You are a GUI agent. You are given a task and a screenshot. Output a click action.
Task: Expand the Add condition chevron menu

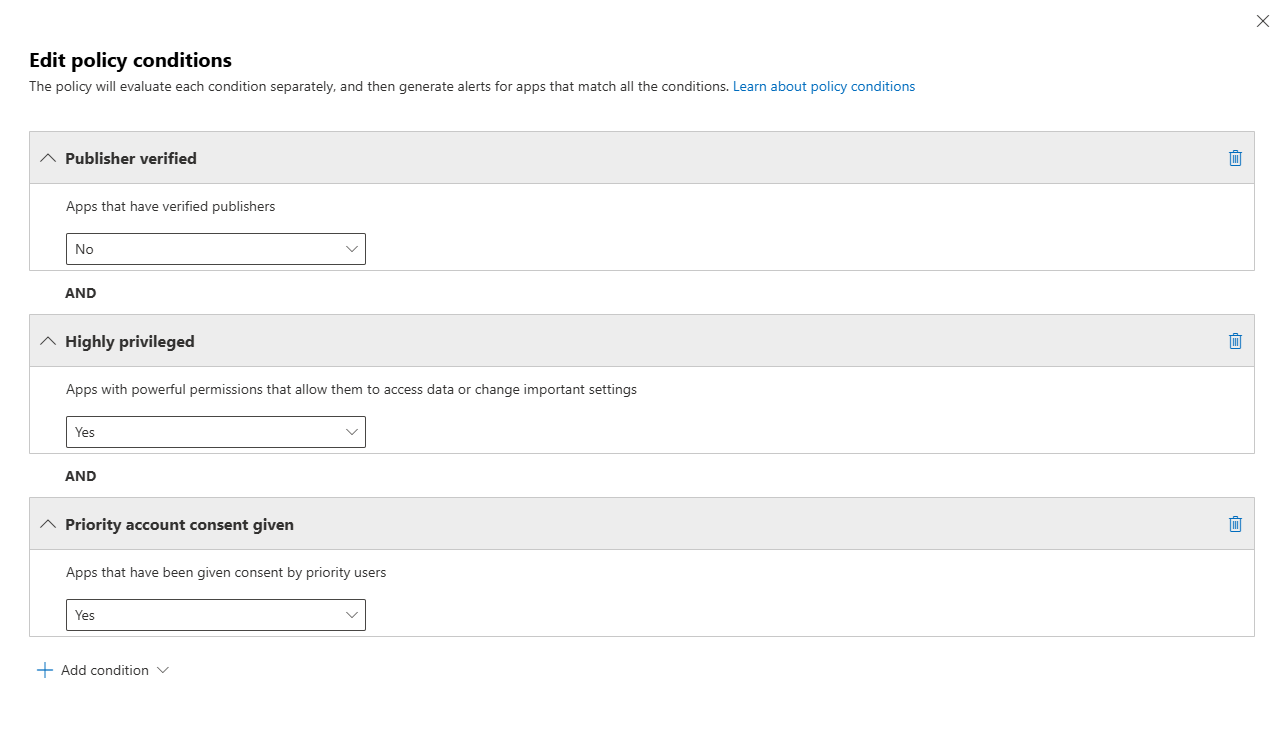click(x=163, y=670)
